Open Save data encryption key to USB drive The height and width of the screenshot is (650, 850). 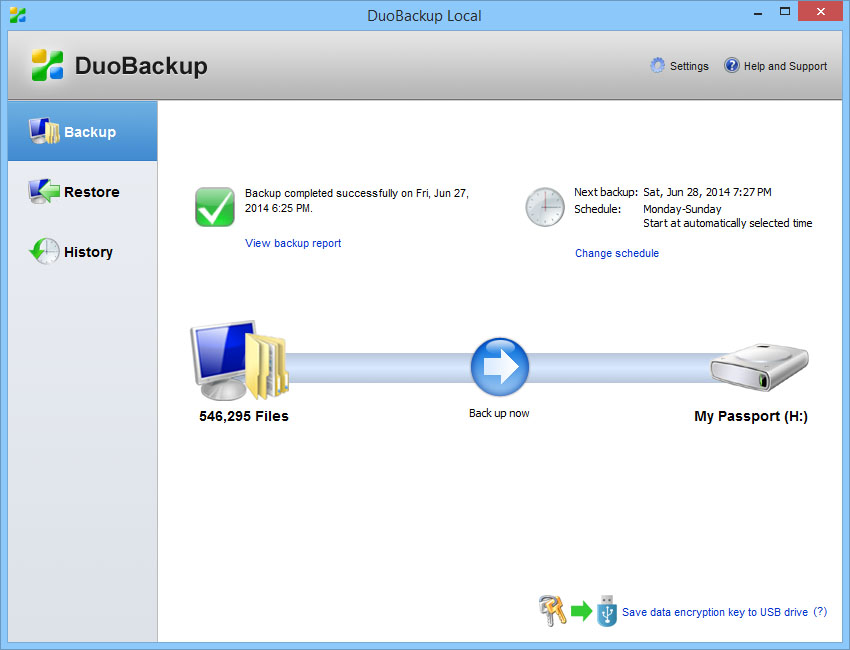tap(715, 612)
